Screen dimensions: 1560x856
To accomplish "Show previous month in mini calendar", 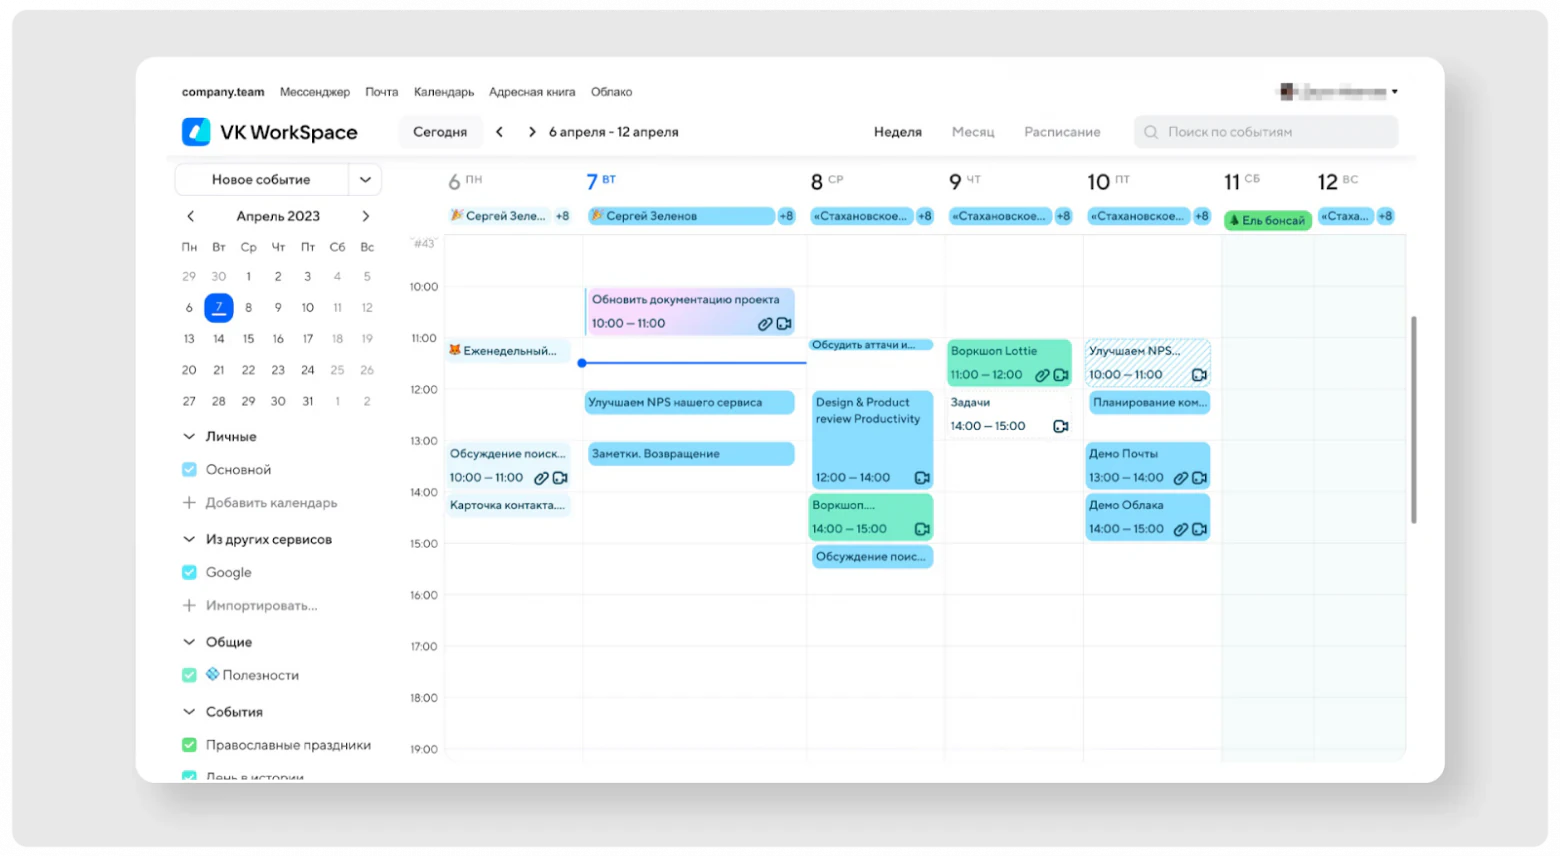I will point(191,216).
